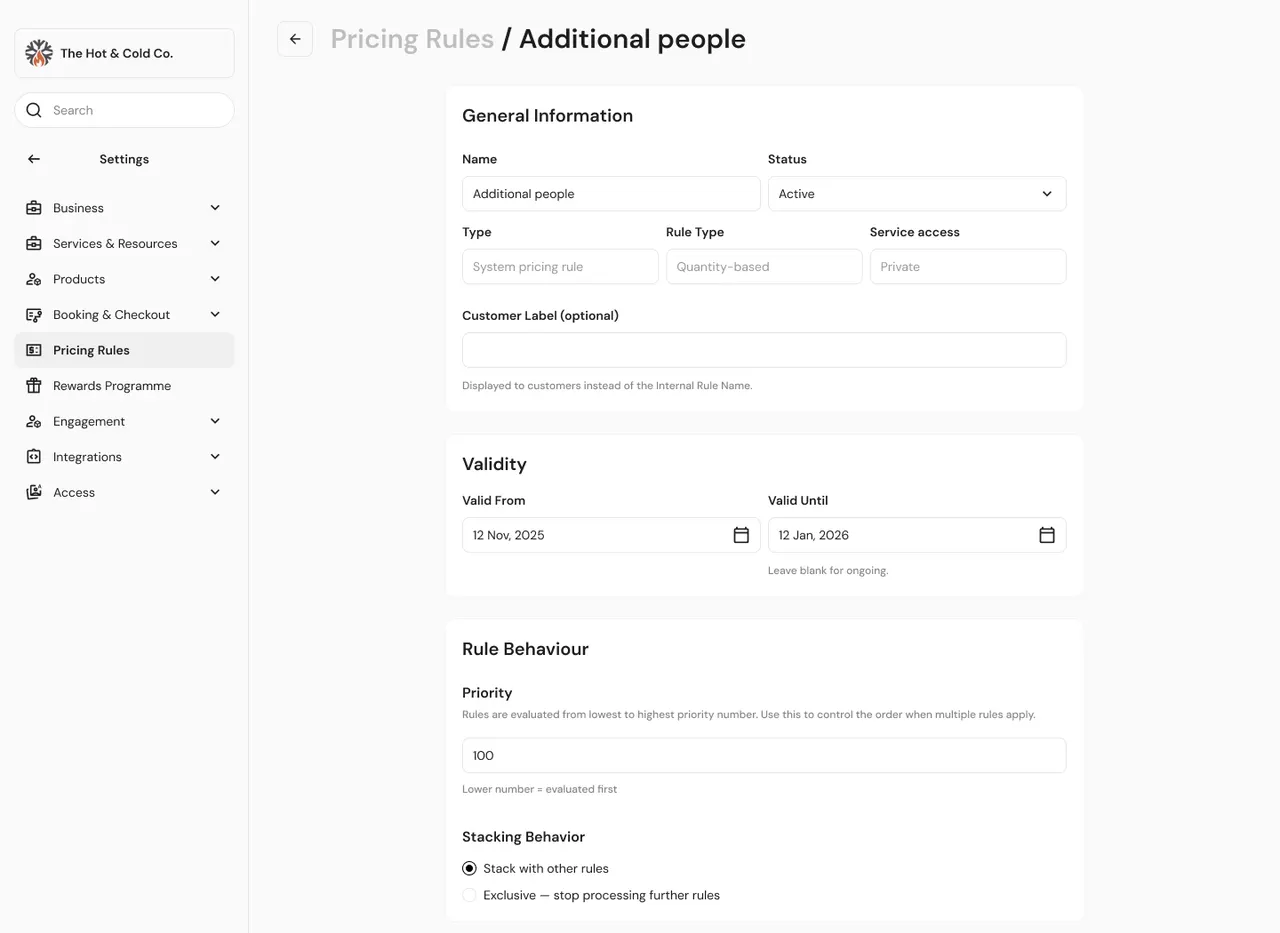1280x933 pixels.
Task: Click the Services & Resources icon
Action: click(34, 243)
